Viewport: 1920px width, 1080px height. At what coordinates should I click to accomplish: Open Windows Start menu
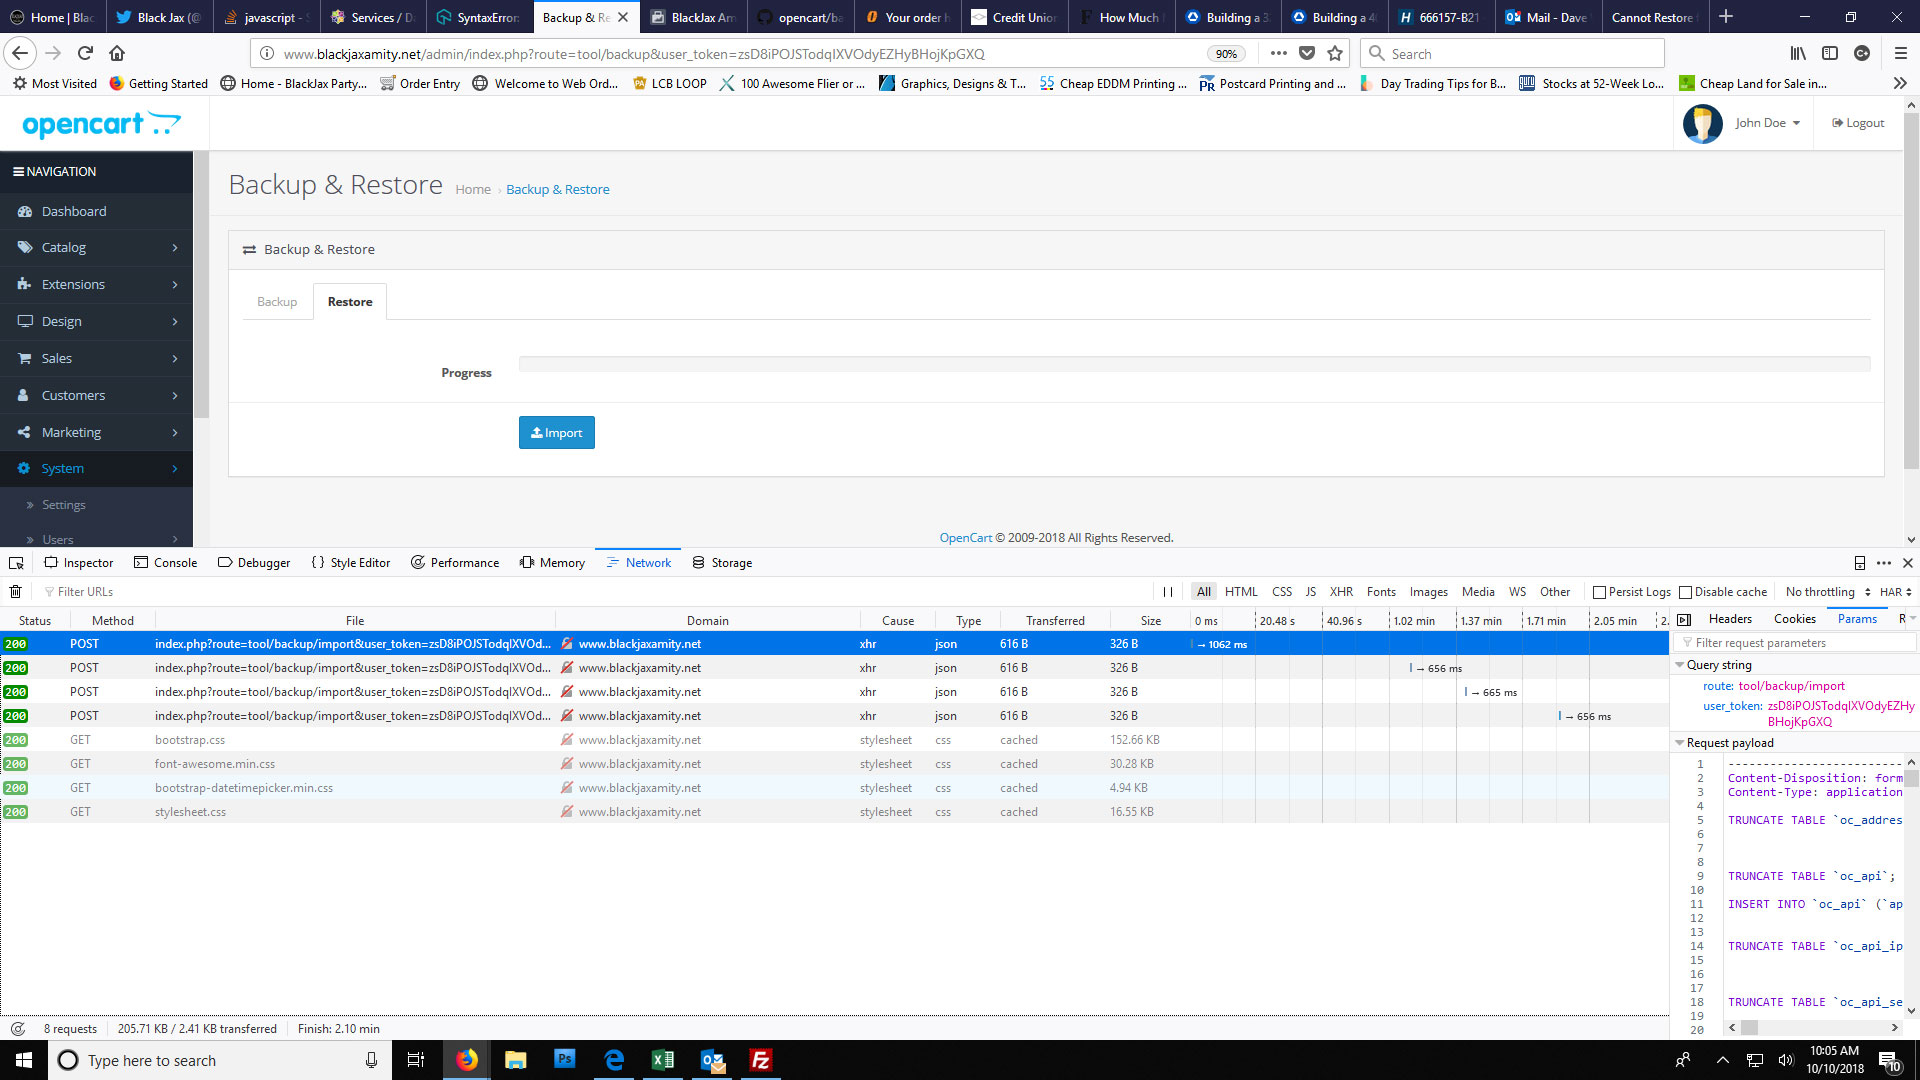tap(24, 1060)
